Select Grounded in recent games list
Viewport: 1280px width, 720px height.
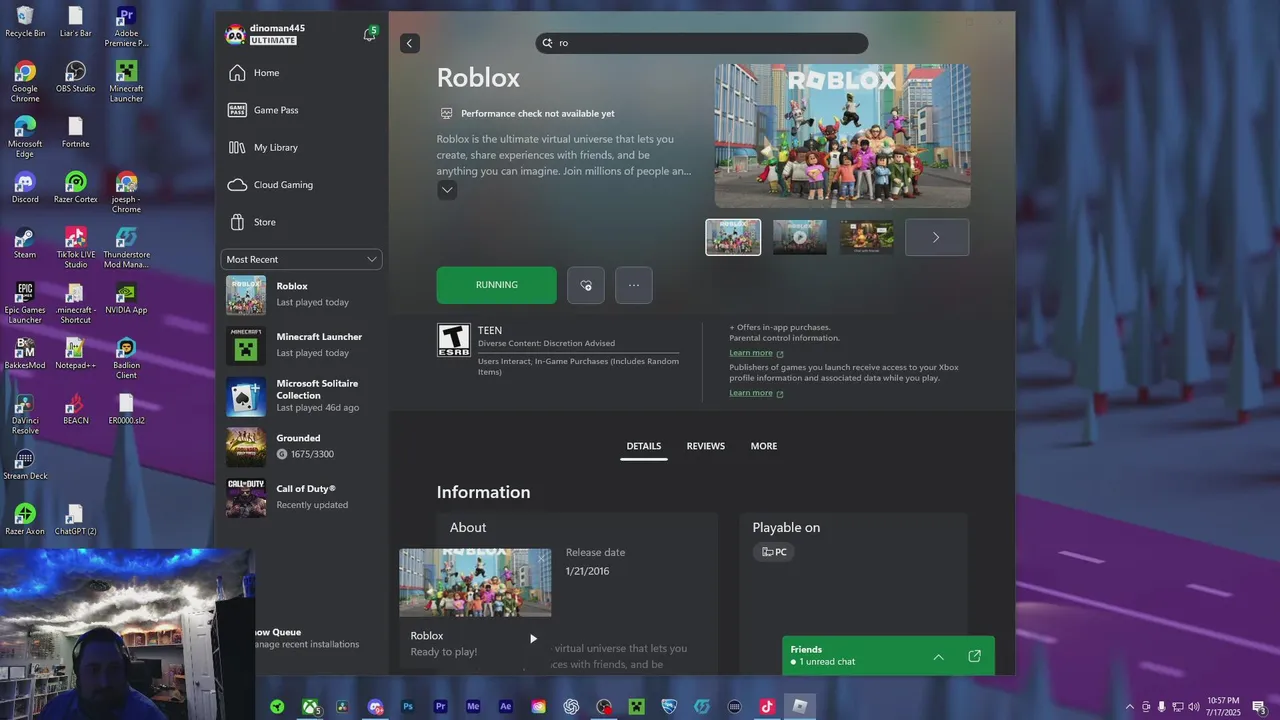[301, 447]
